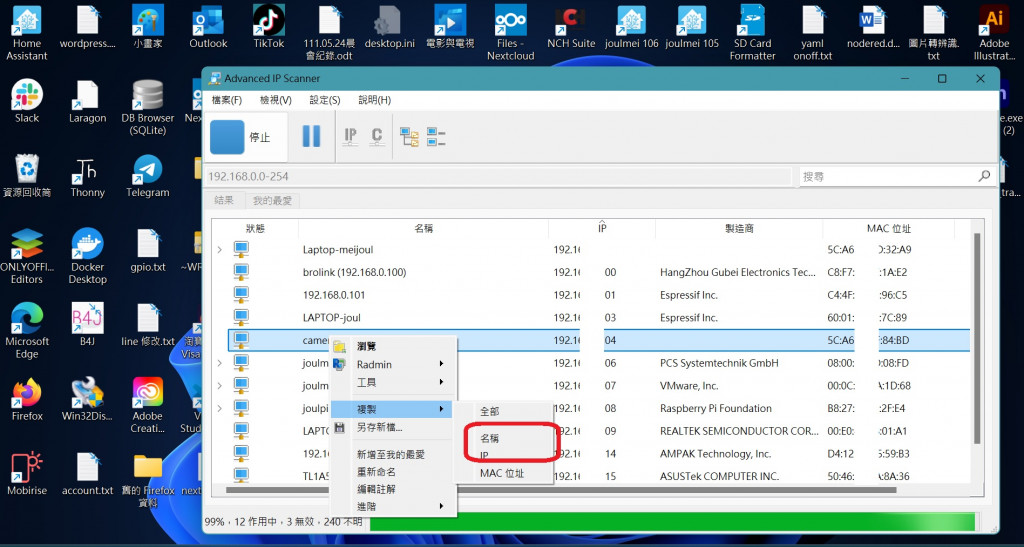The width and height of the screenshot is (1024, 547).
Task: Open the Microsoft Edge desktop shortcut
Action: (27, 332)
